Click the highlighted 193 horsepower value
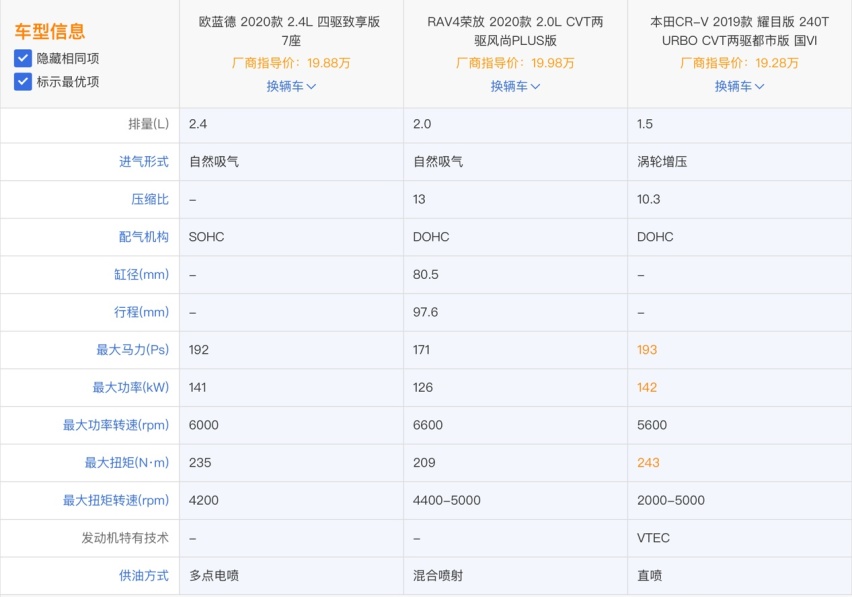852x597 pixels. (x=647, y=350)
